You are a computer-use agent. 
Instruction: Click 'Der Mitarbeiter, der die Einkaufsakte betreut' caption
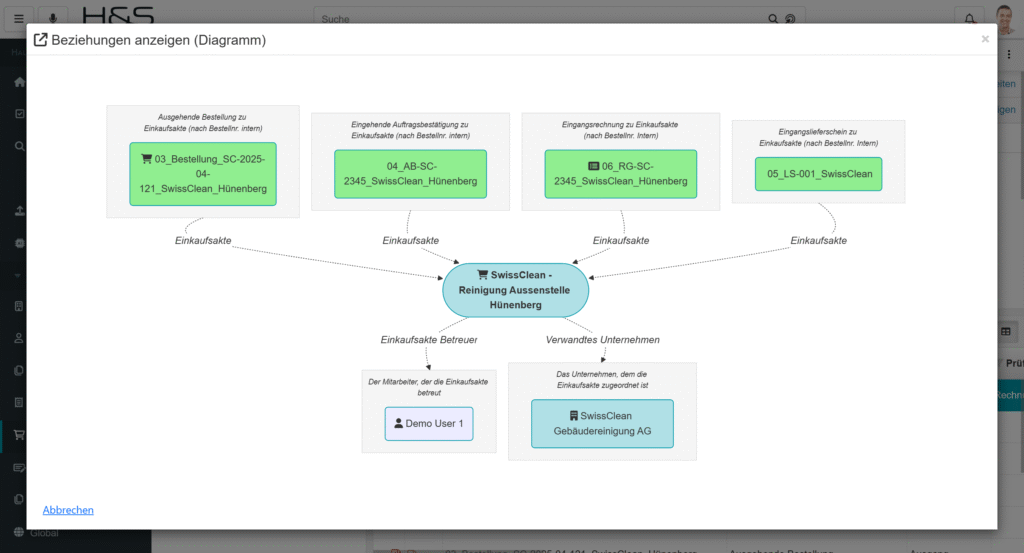[428, 387]
